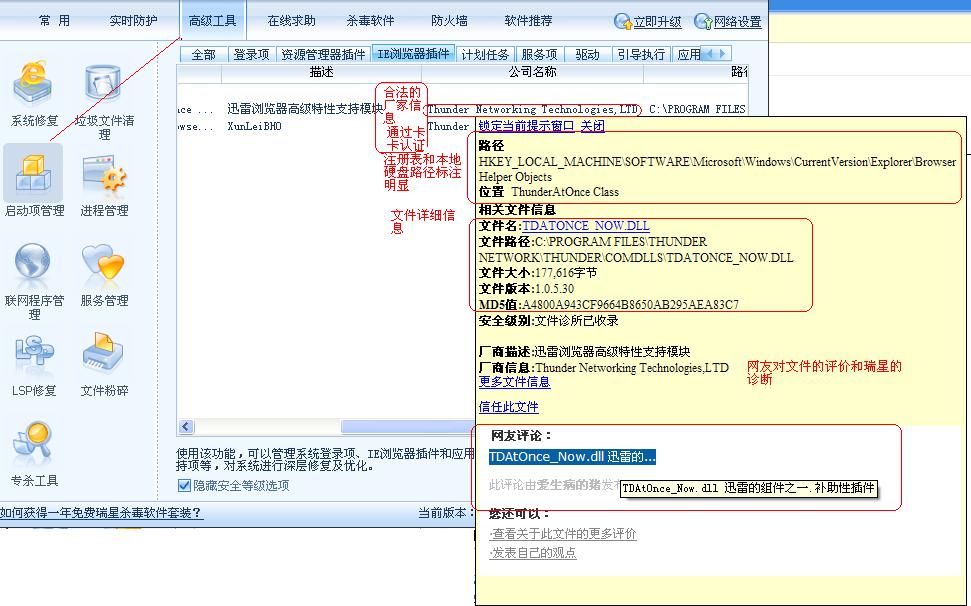Open the highlighted TDAtOnce_Now.dll comment title

point(572,457)
